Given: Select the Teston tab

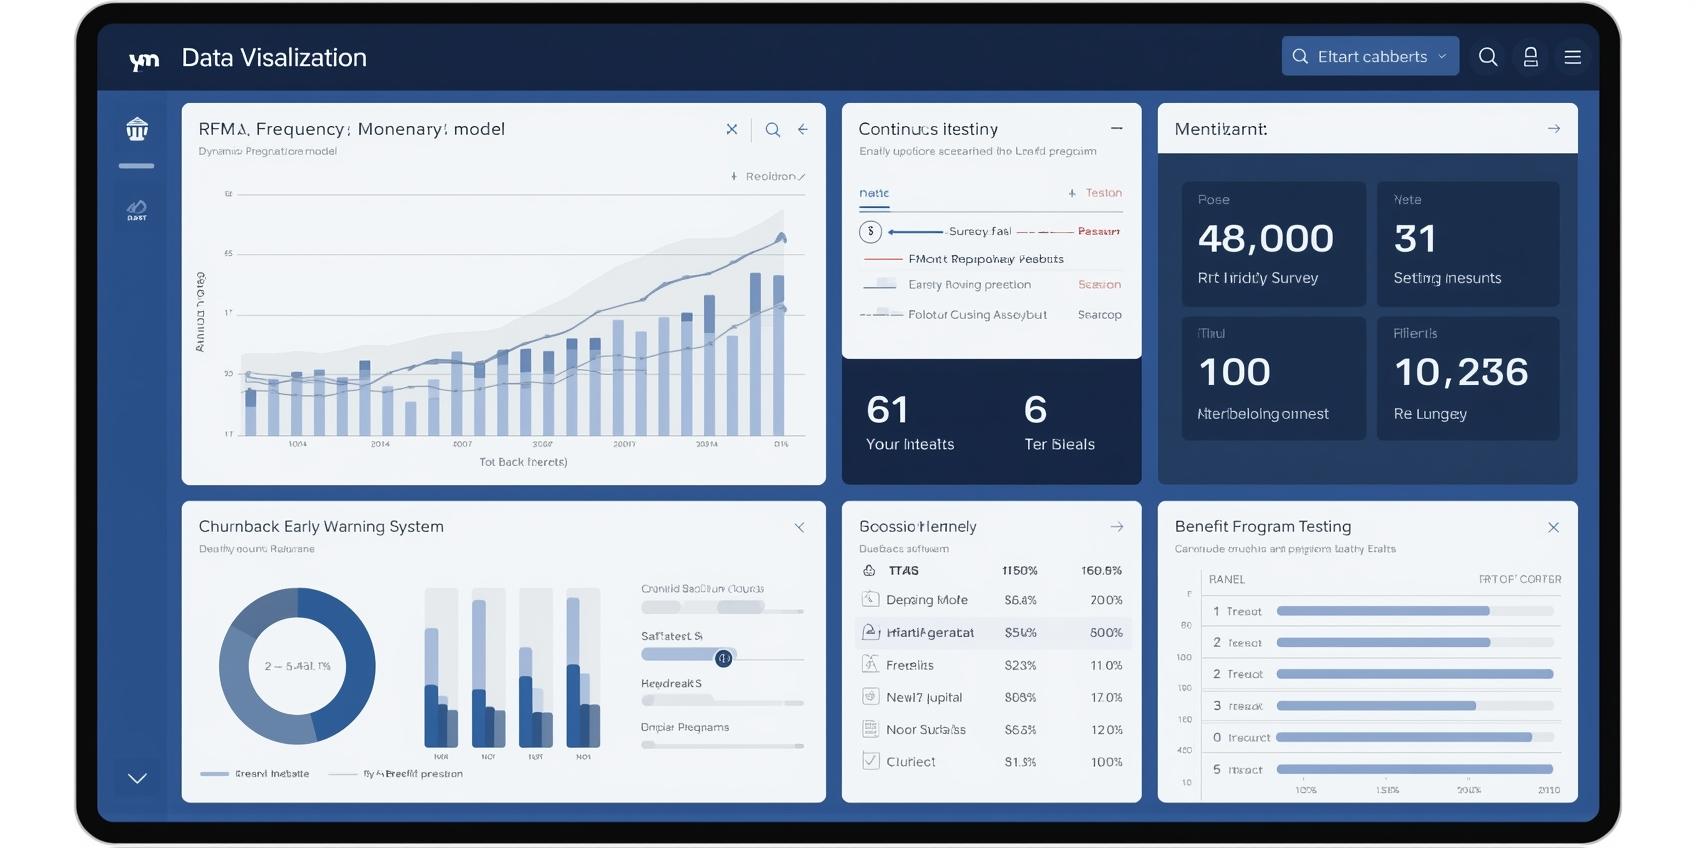Looking at the screenshot, I should [x=1096, y=193].
